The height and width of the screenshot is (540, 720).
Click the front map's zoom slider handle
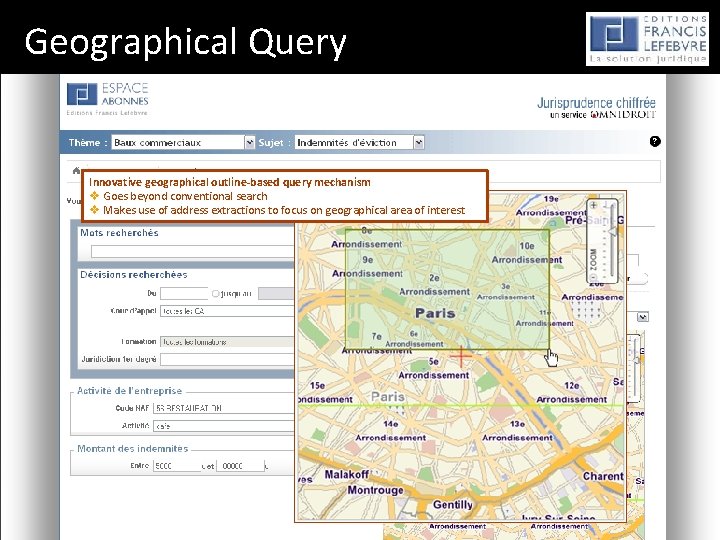tap(612, 232)
